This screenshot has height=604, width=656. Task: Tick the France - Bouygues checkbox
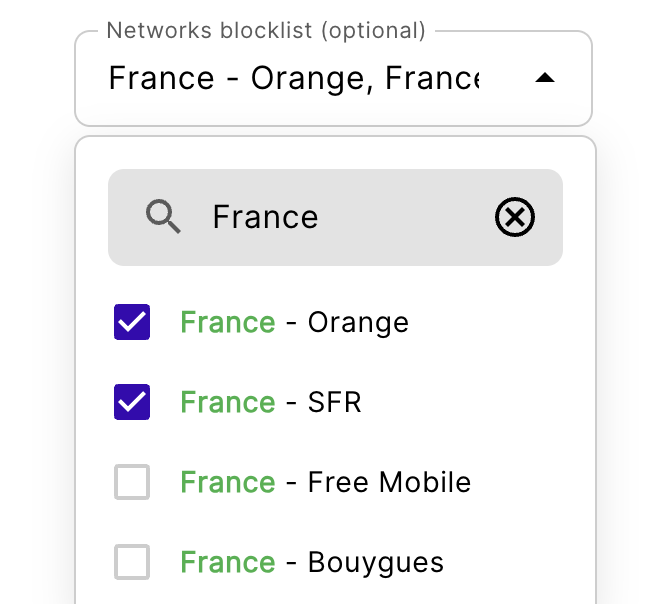(x=132, y=562)
